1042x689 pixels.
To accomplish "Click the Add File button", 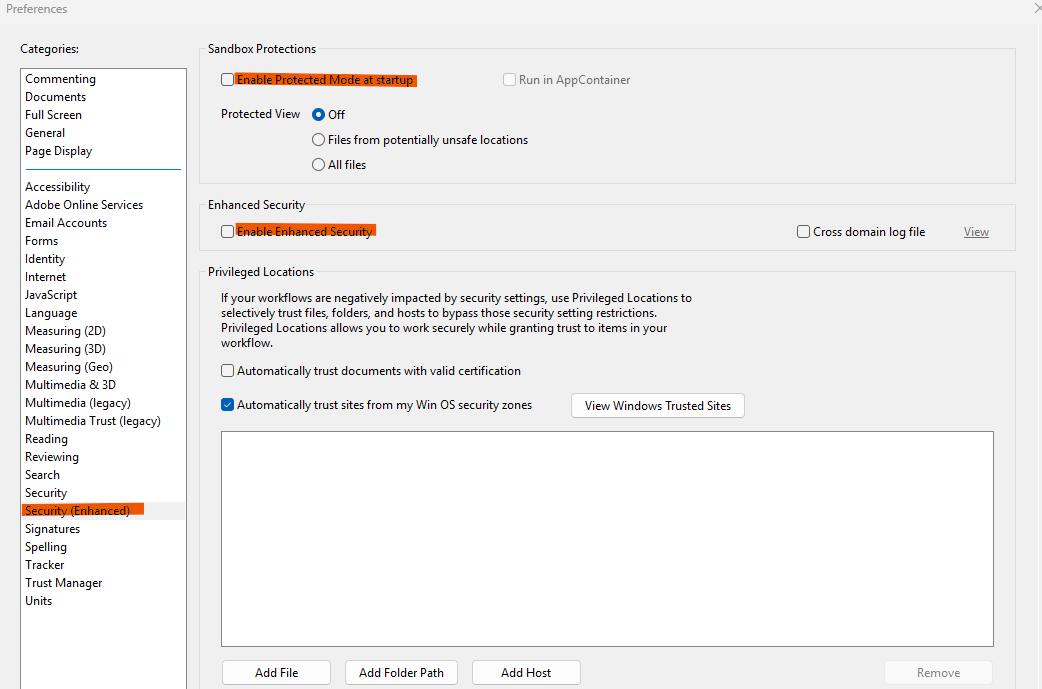I will (276, 672).
